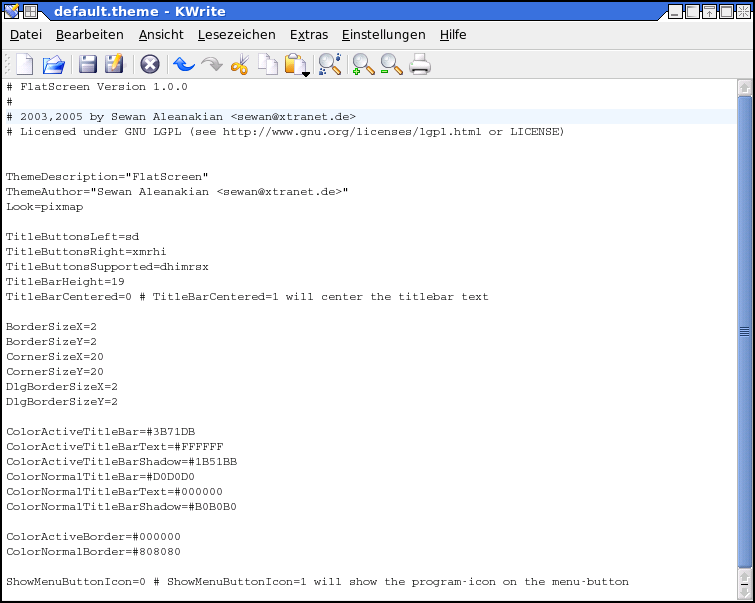This screenshot has width=755, height=603.
Task: Place the cursor in the "# FlatScreen Version 1.0.0" line
Action: click(97, 87)
